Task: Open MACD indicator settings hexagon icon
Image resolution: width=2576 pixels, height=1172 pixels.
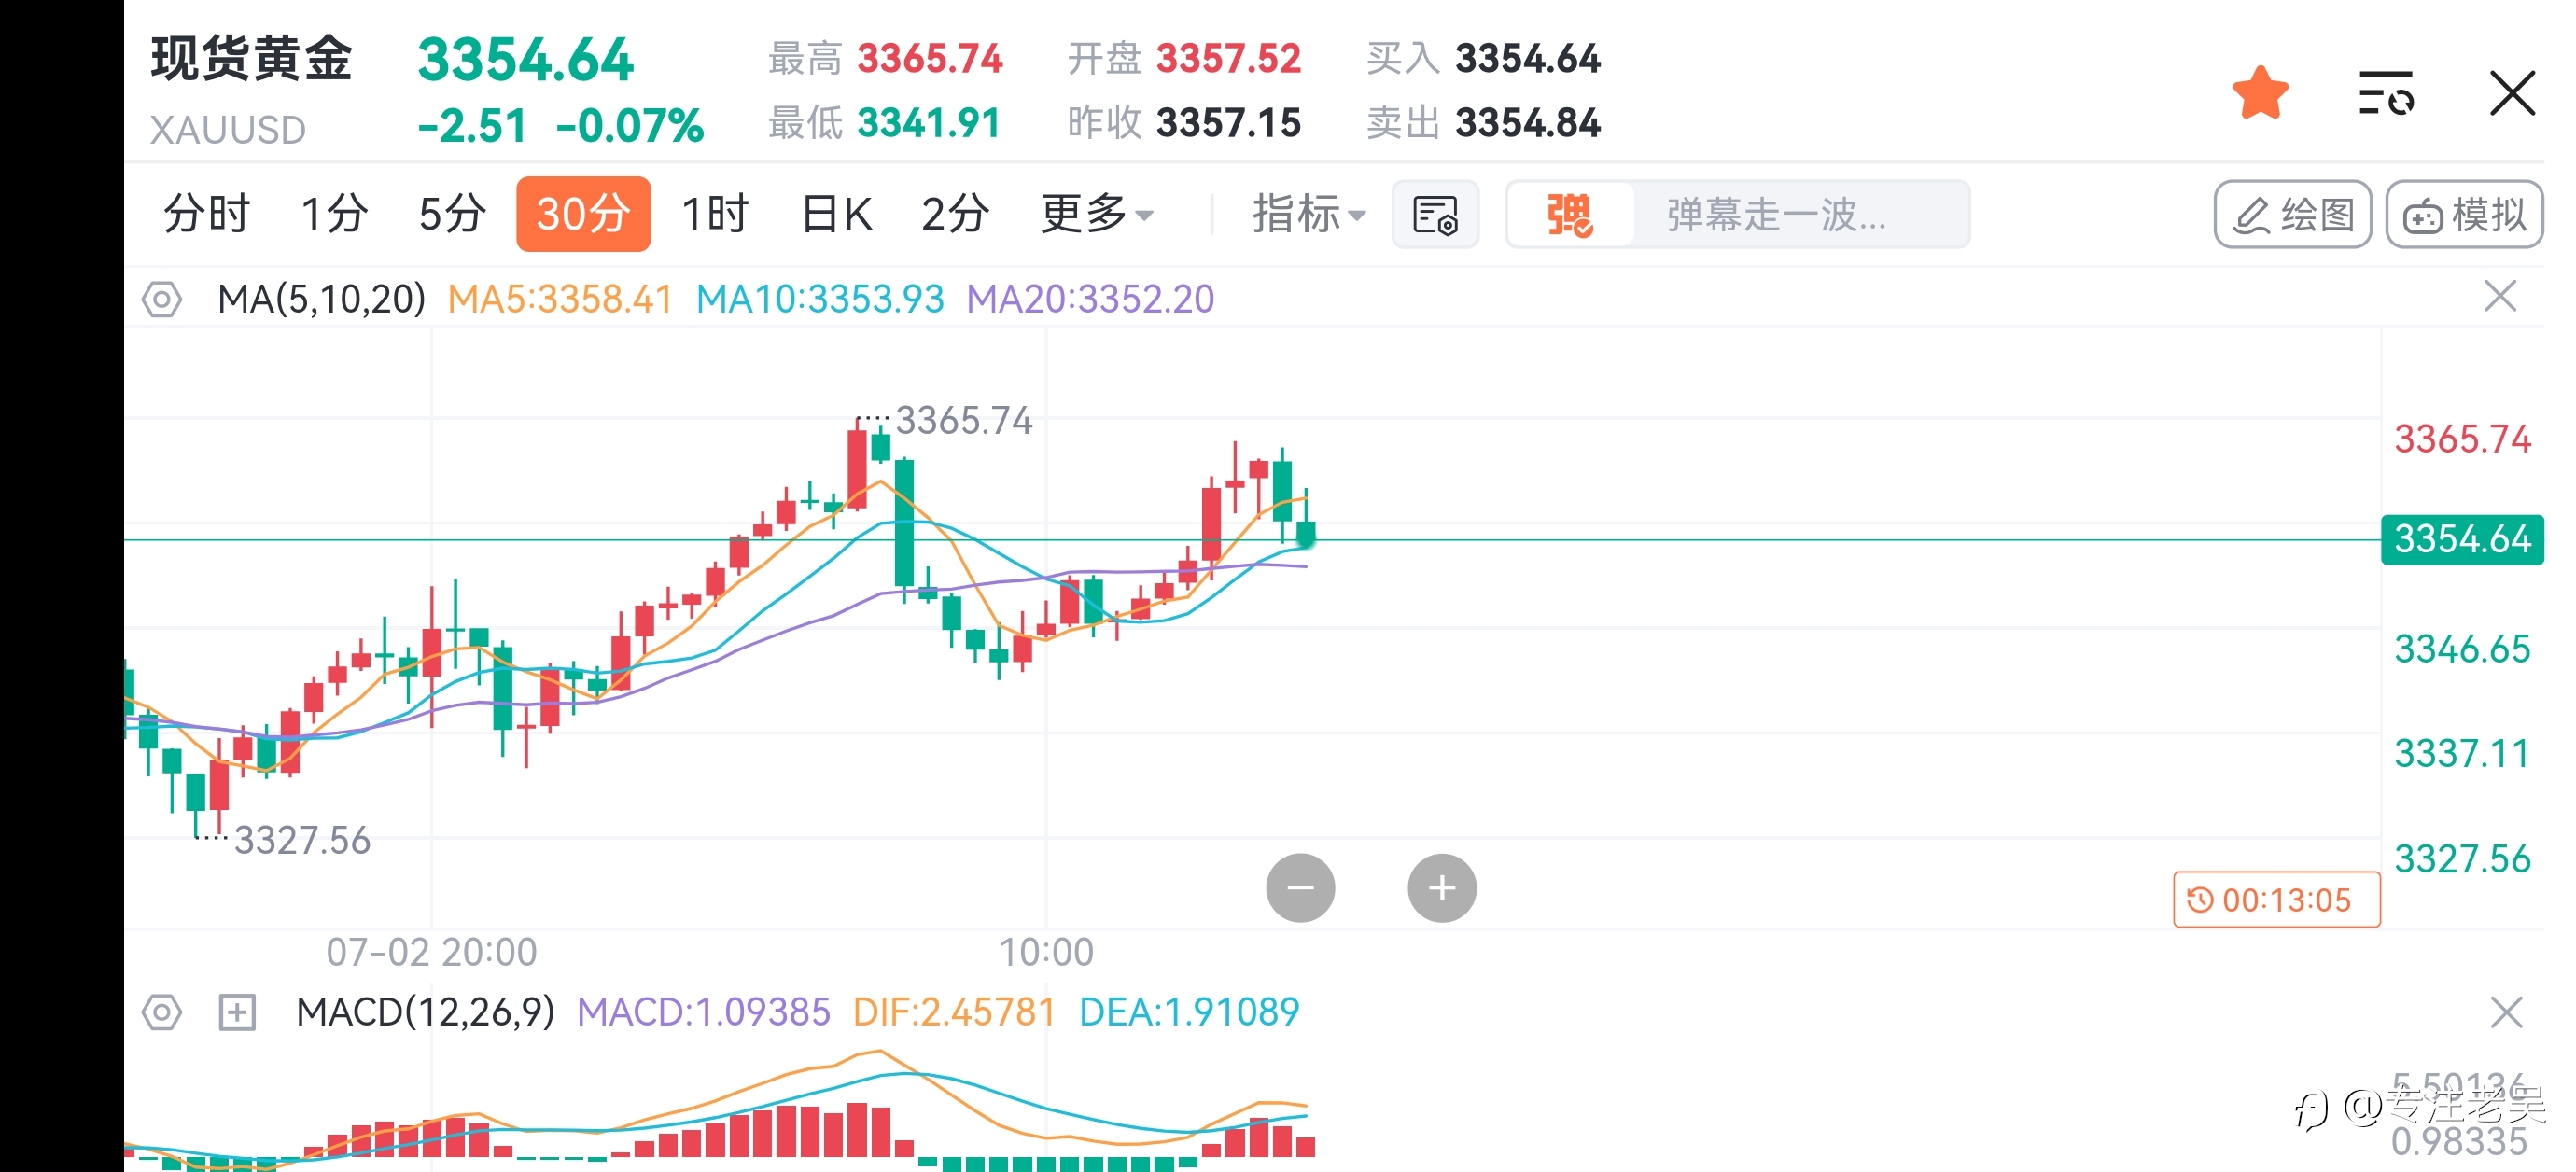Action: click(161, 1012)
